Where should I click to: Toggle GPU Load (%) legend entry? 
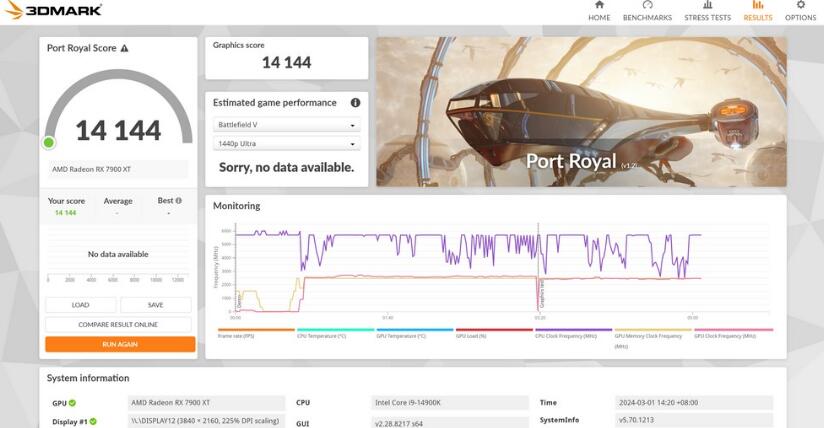494,333
